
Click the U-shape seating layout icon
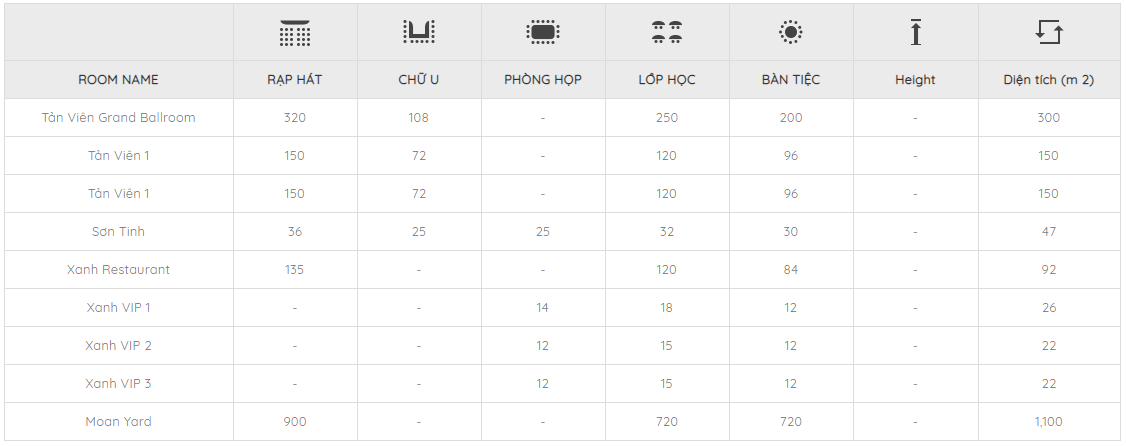(x=418, y=33)
